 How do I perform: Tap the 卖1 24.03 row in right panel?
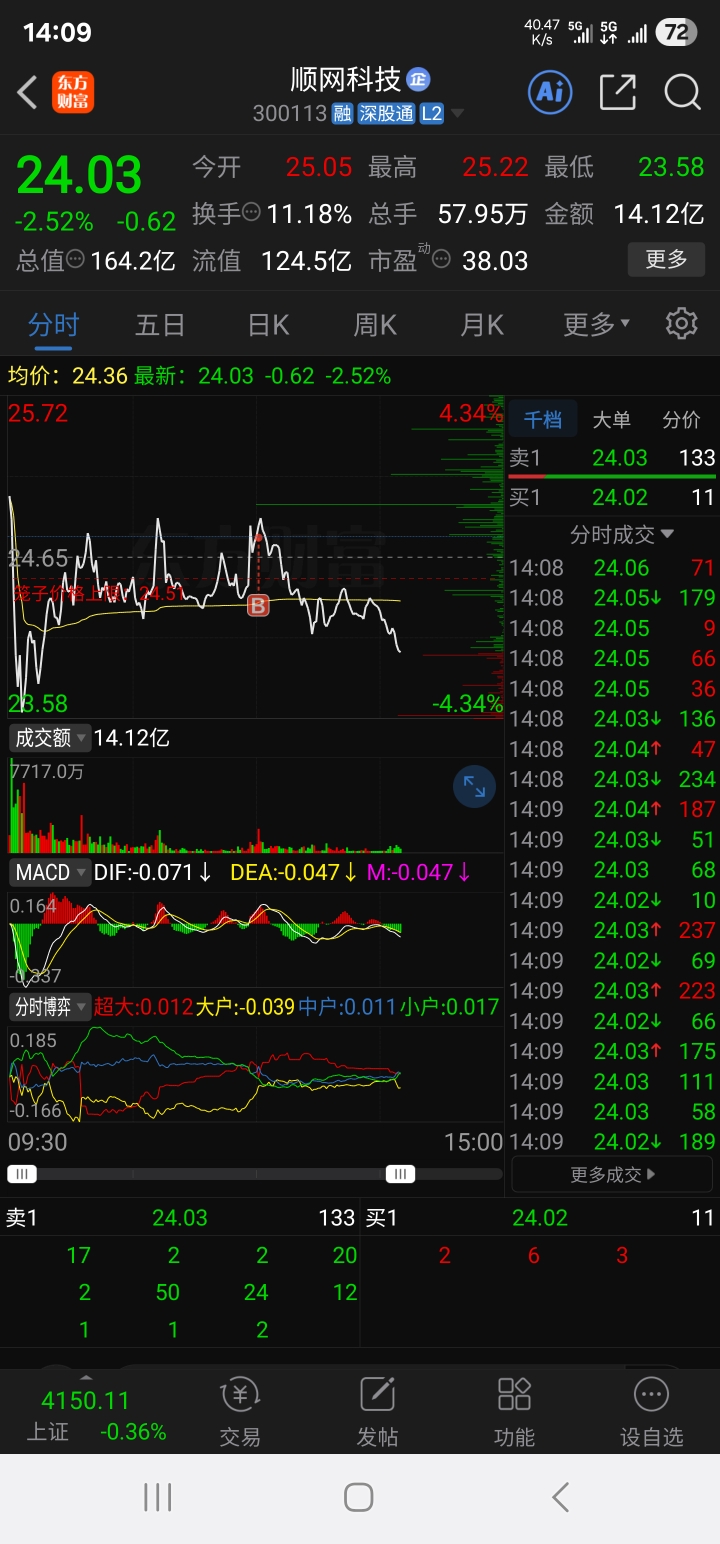(x=612, y=458)
